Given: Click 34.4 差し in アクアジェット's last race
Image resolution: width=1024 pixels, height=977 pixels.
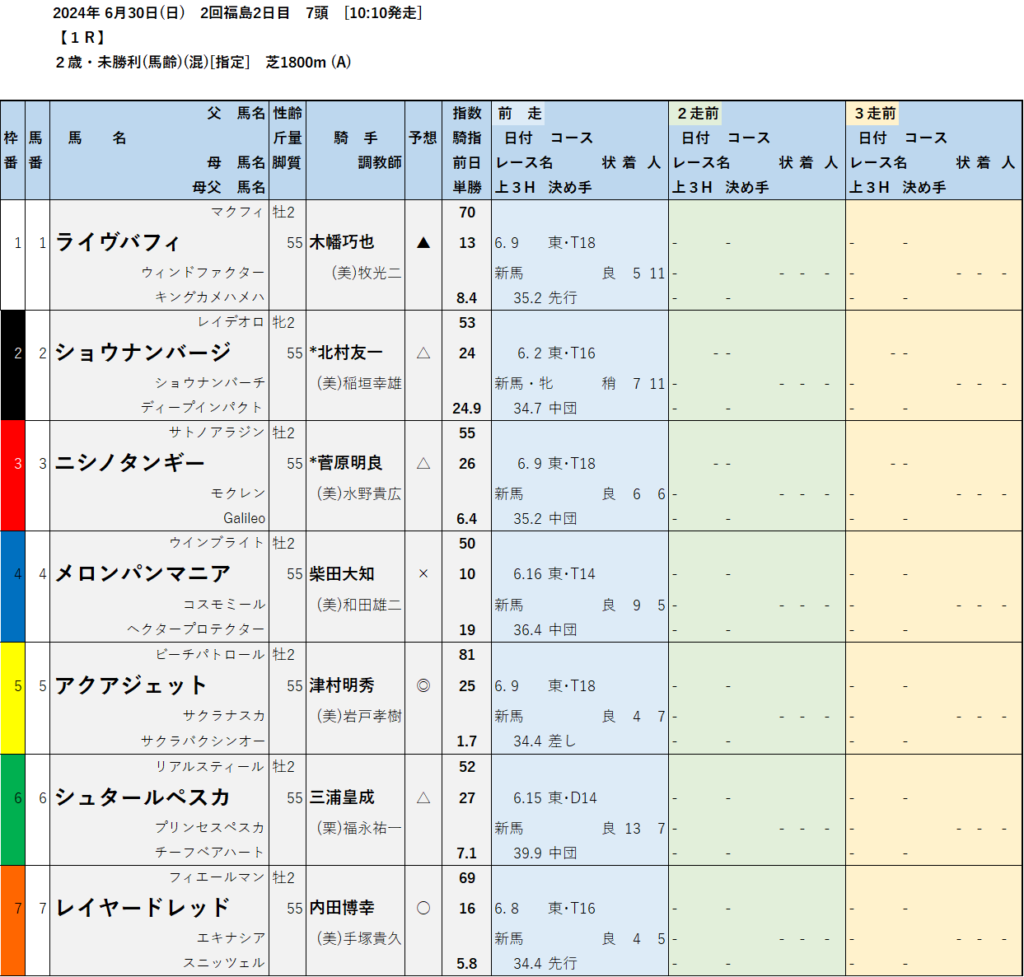Looking at the screenshot, I should (x=545, y=741).
